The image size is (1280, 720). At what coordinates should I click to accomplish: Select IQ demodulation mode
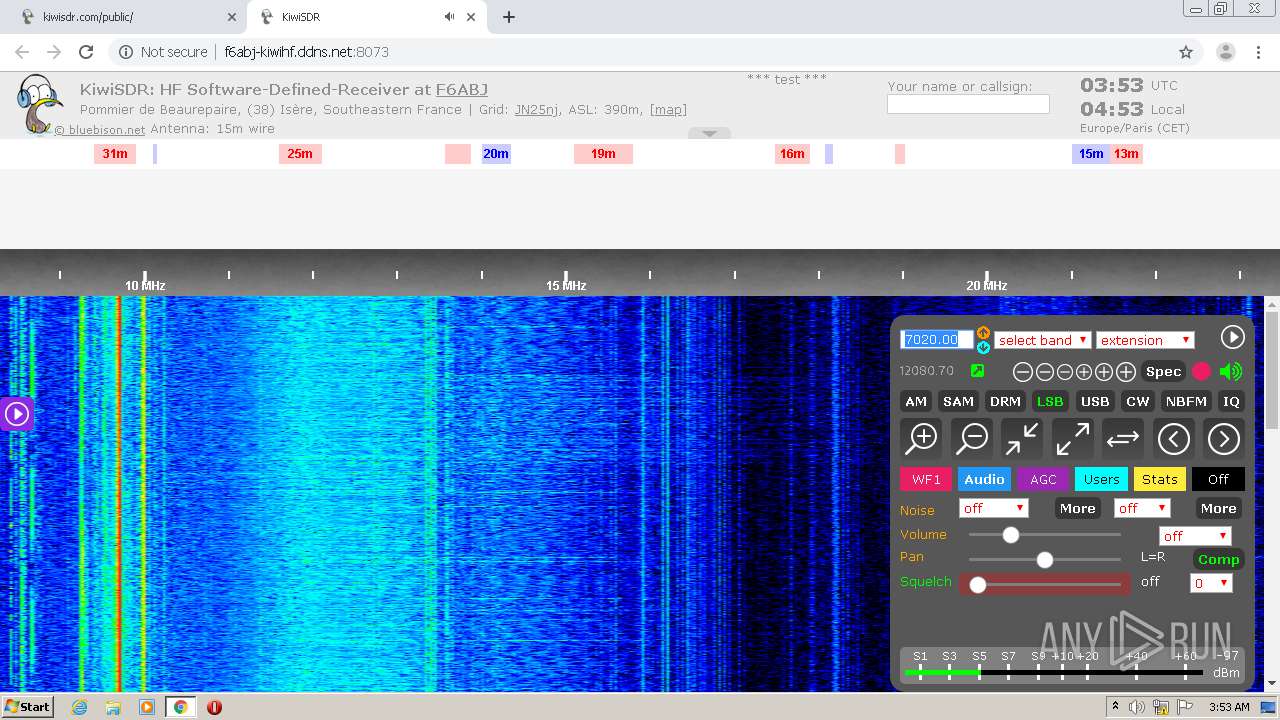(1231, 401)
